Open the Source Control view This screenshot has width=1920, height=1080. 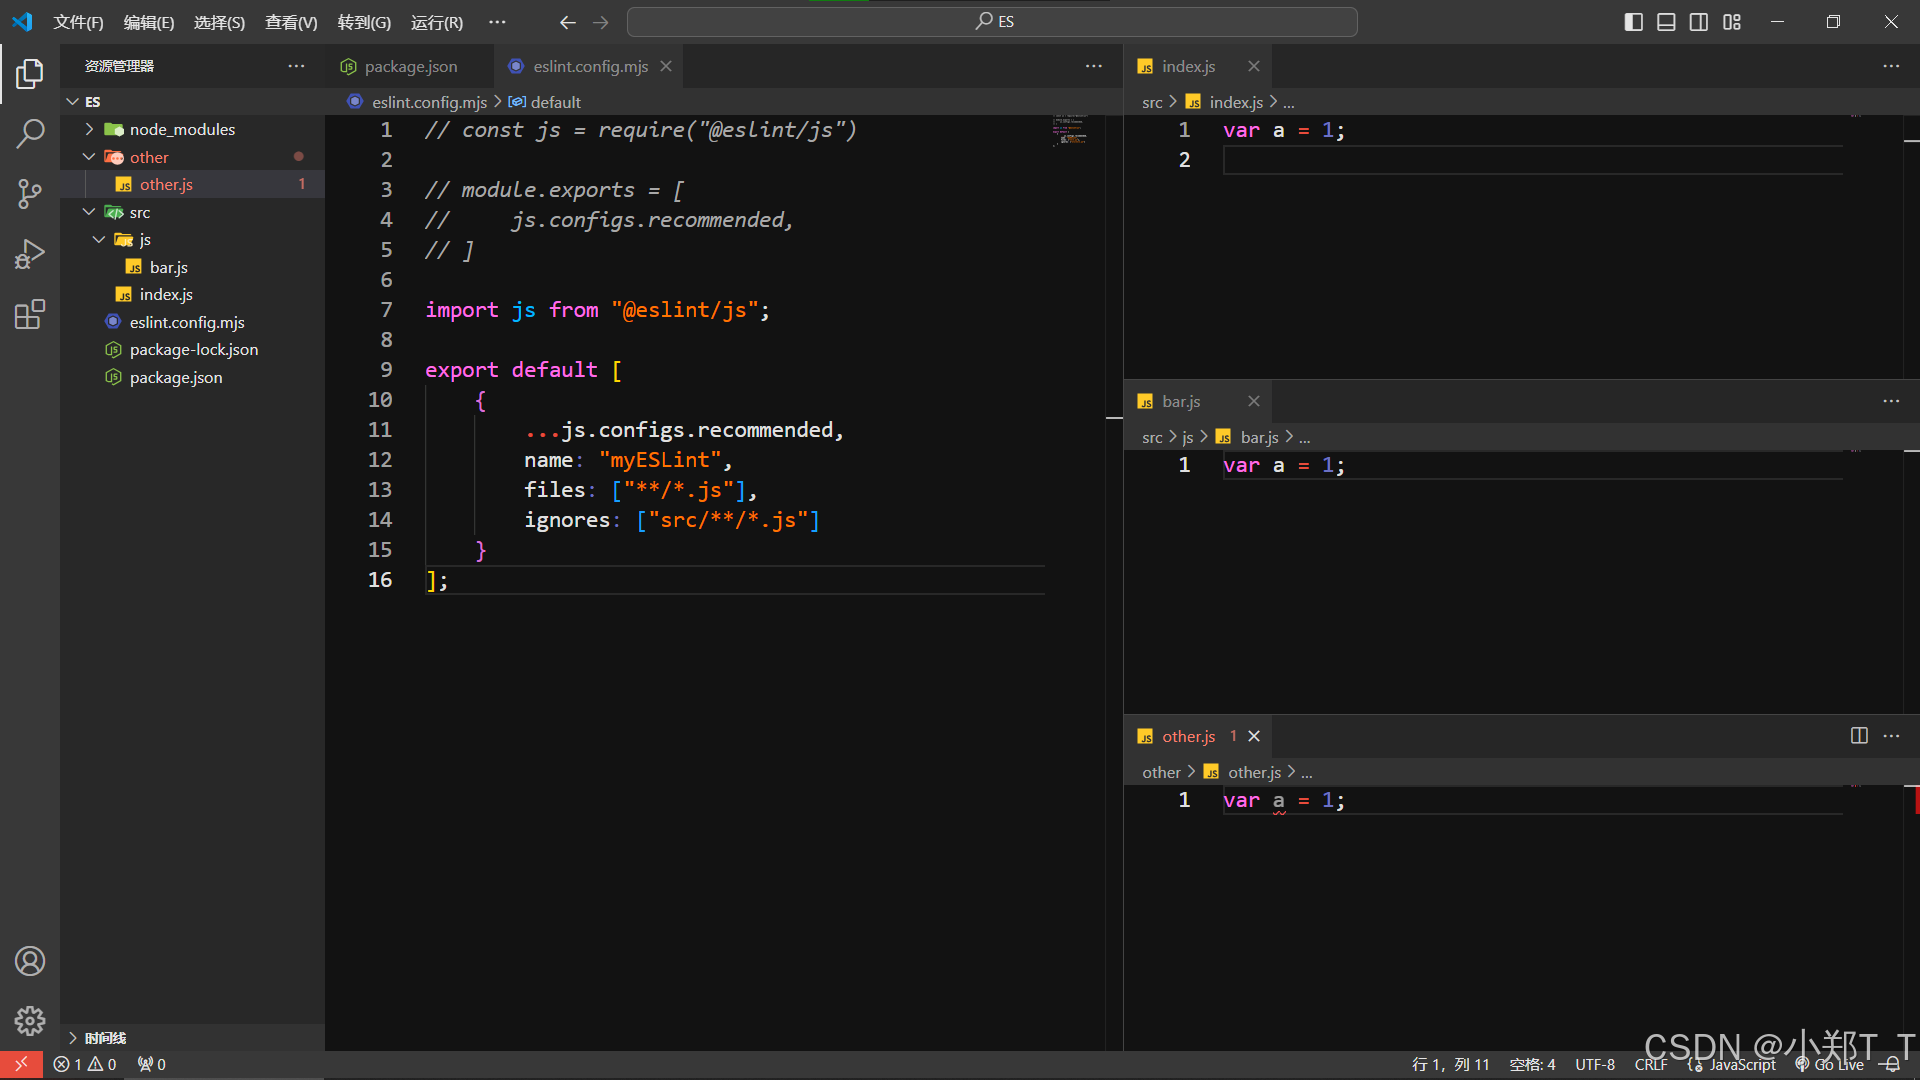point(30,194)
